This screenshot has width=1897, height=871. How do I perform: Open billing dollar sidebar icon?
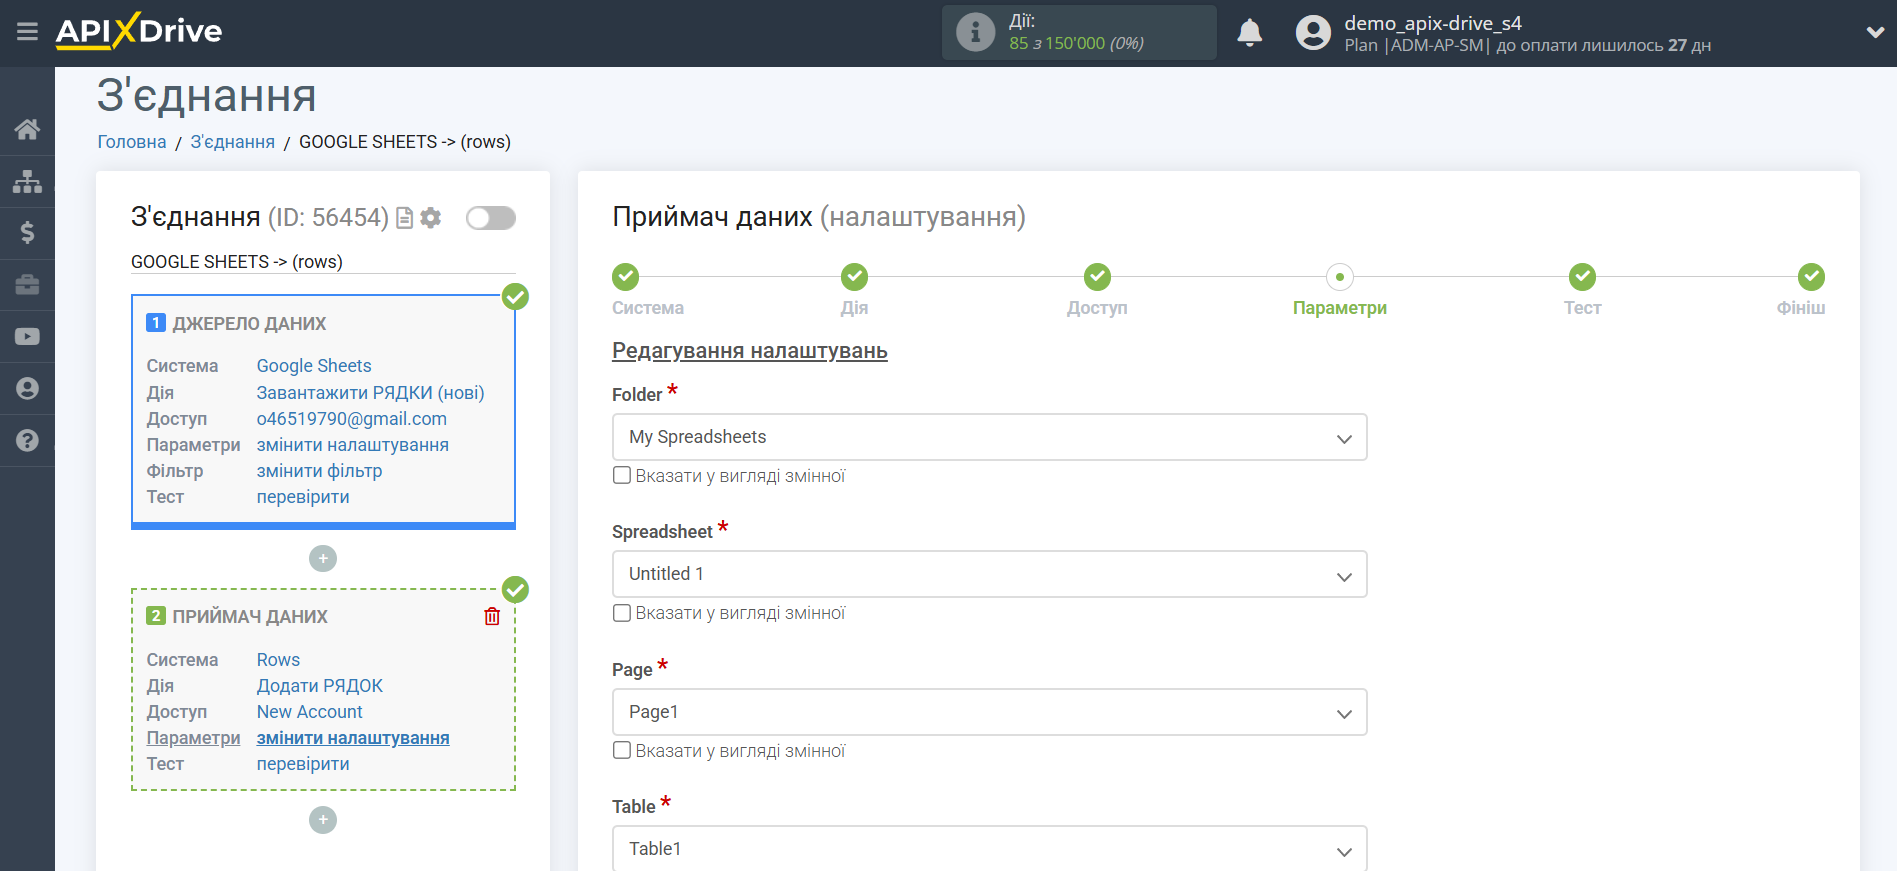pos(27,233)
